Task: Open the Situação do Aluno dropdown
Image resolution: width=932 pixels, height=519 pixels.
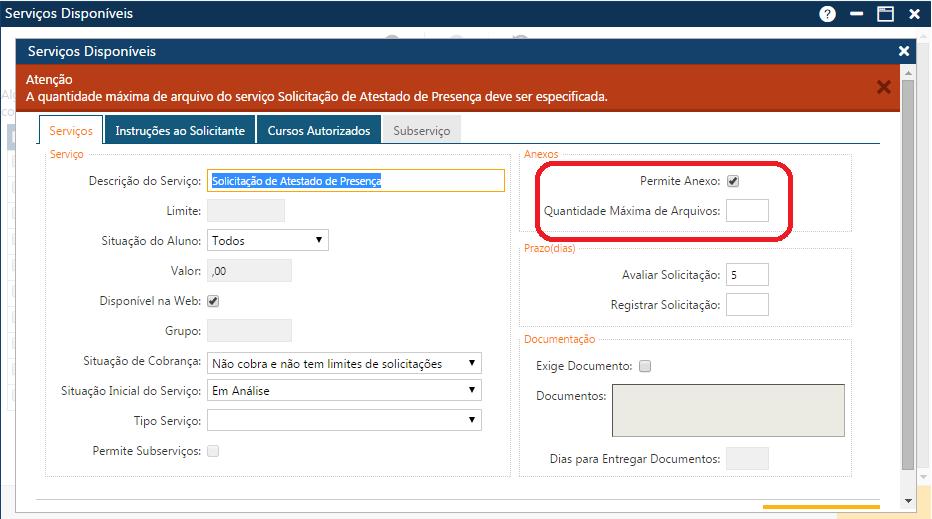Action: pyautogui.click(x=267, y=240)
